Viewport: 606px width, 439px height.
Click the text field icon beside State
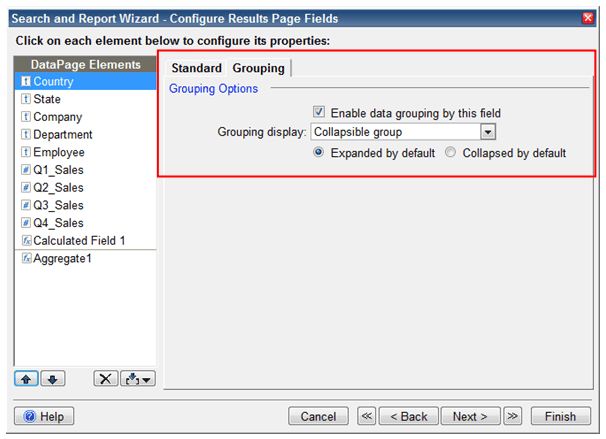pos(26,99)
